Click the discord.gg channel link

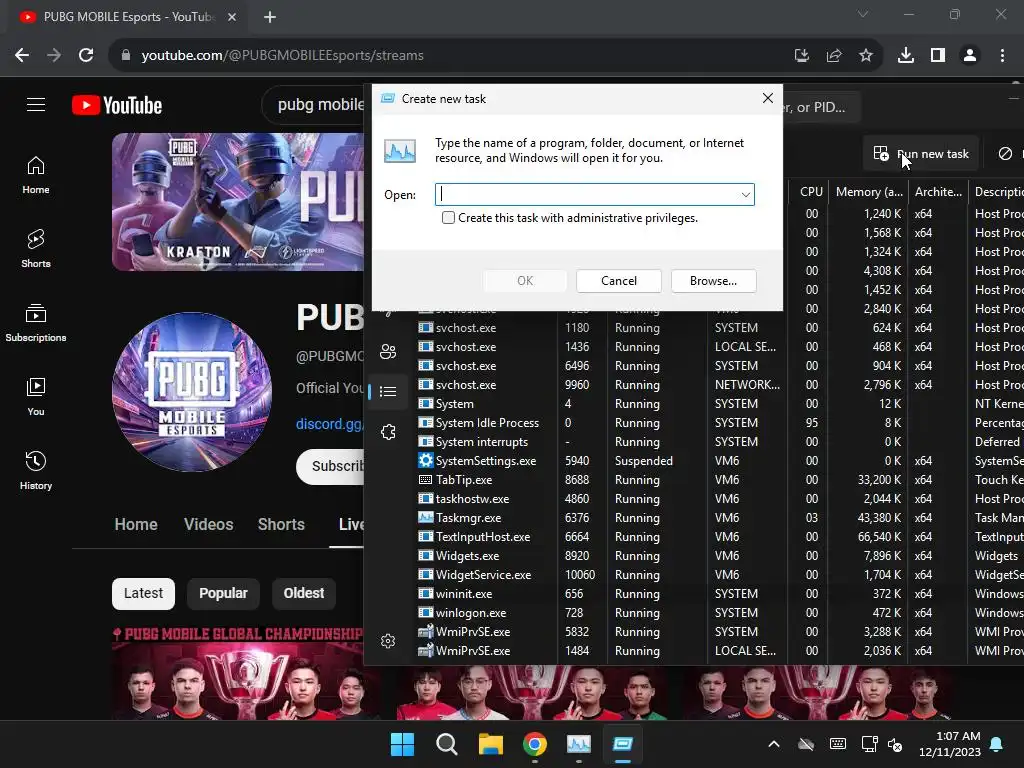point(329,424)
